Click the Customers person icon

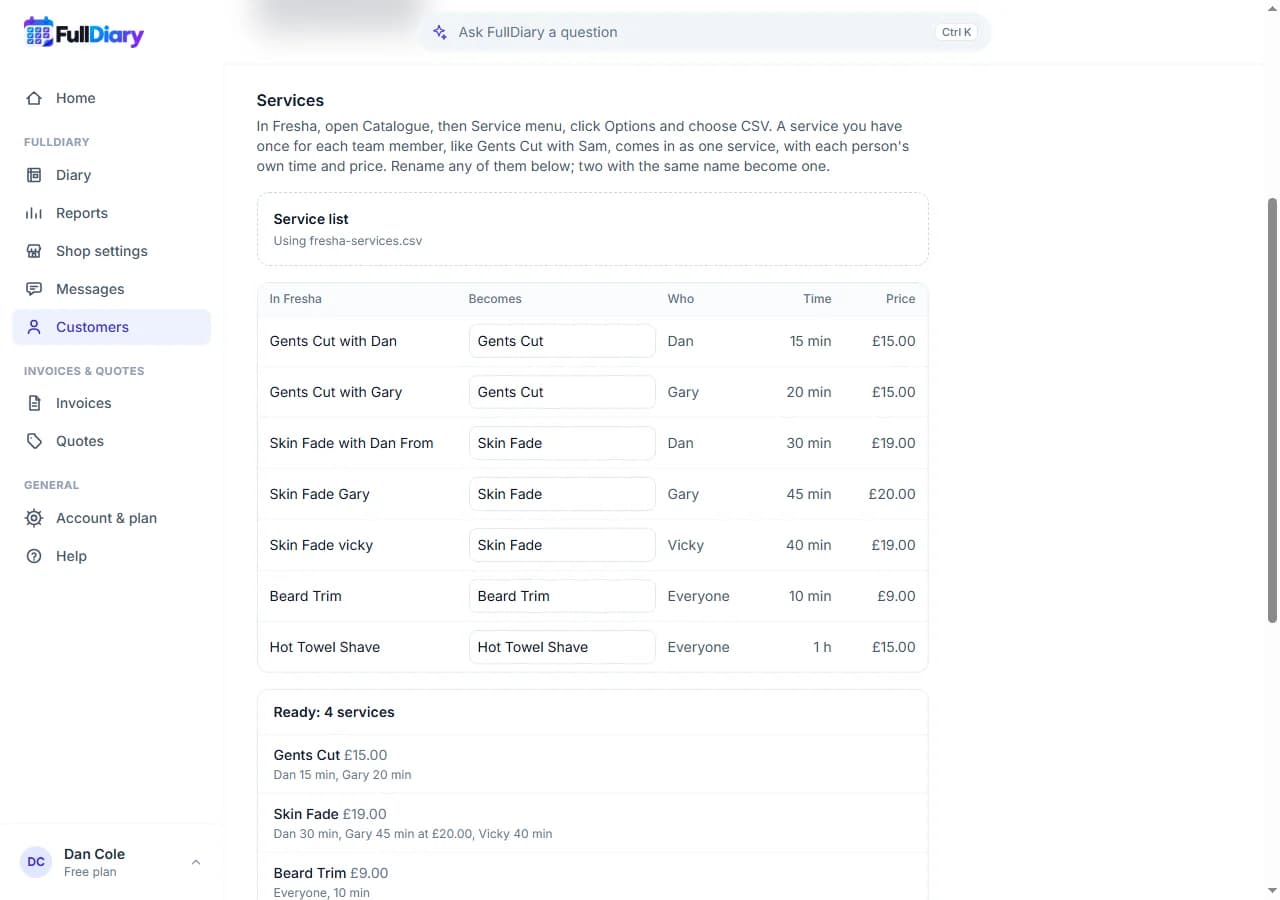(34, 327)
